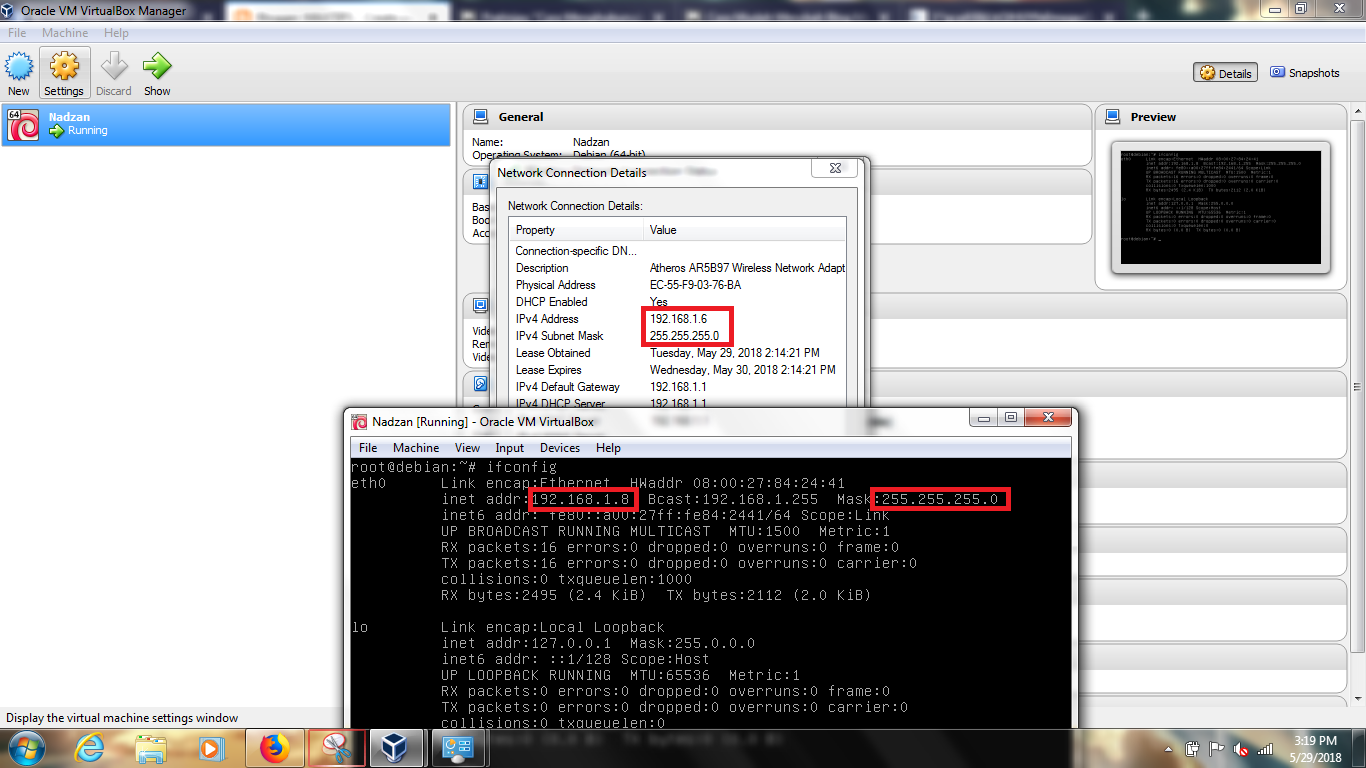
Task: Select the DHCP Enabled Yes value
Action: pyautogui.click(x=658, y=302)
